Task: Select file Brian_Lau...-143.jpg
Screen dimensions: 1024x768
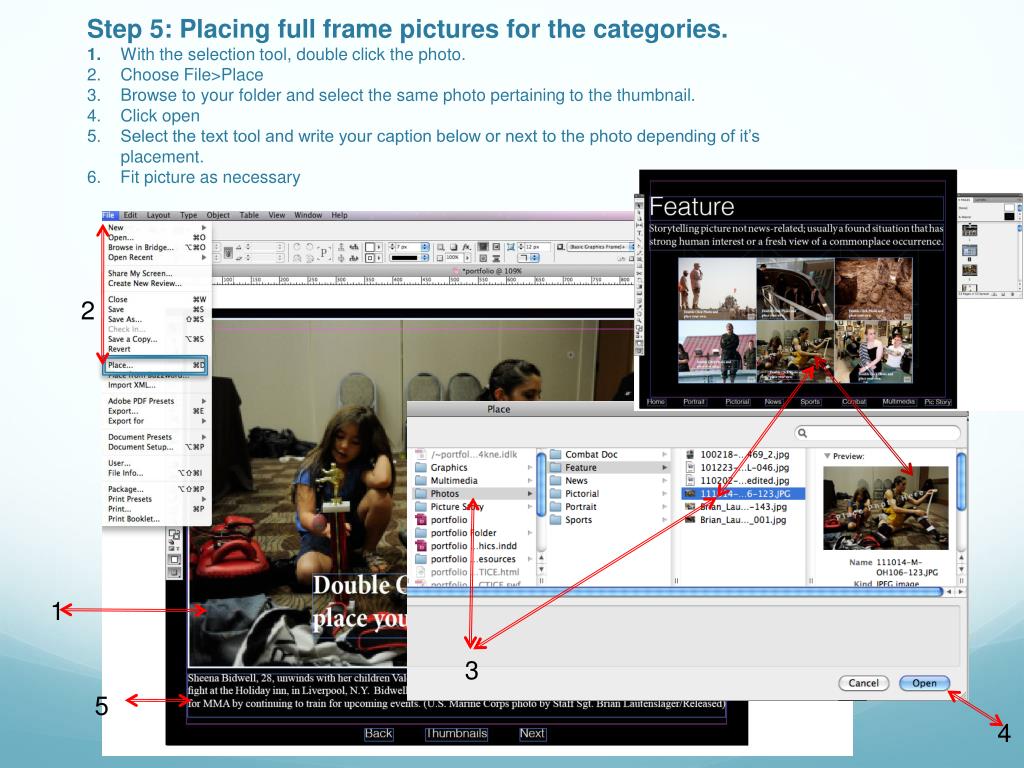Action: (x=744, y=507)
